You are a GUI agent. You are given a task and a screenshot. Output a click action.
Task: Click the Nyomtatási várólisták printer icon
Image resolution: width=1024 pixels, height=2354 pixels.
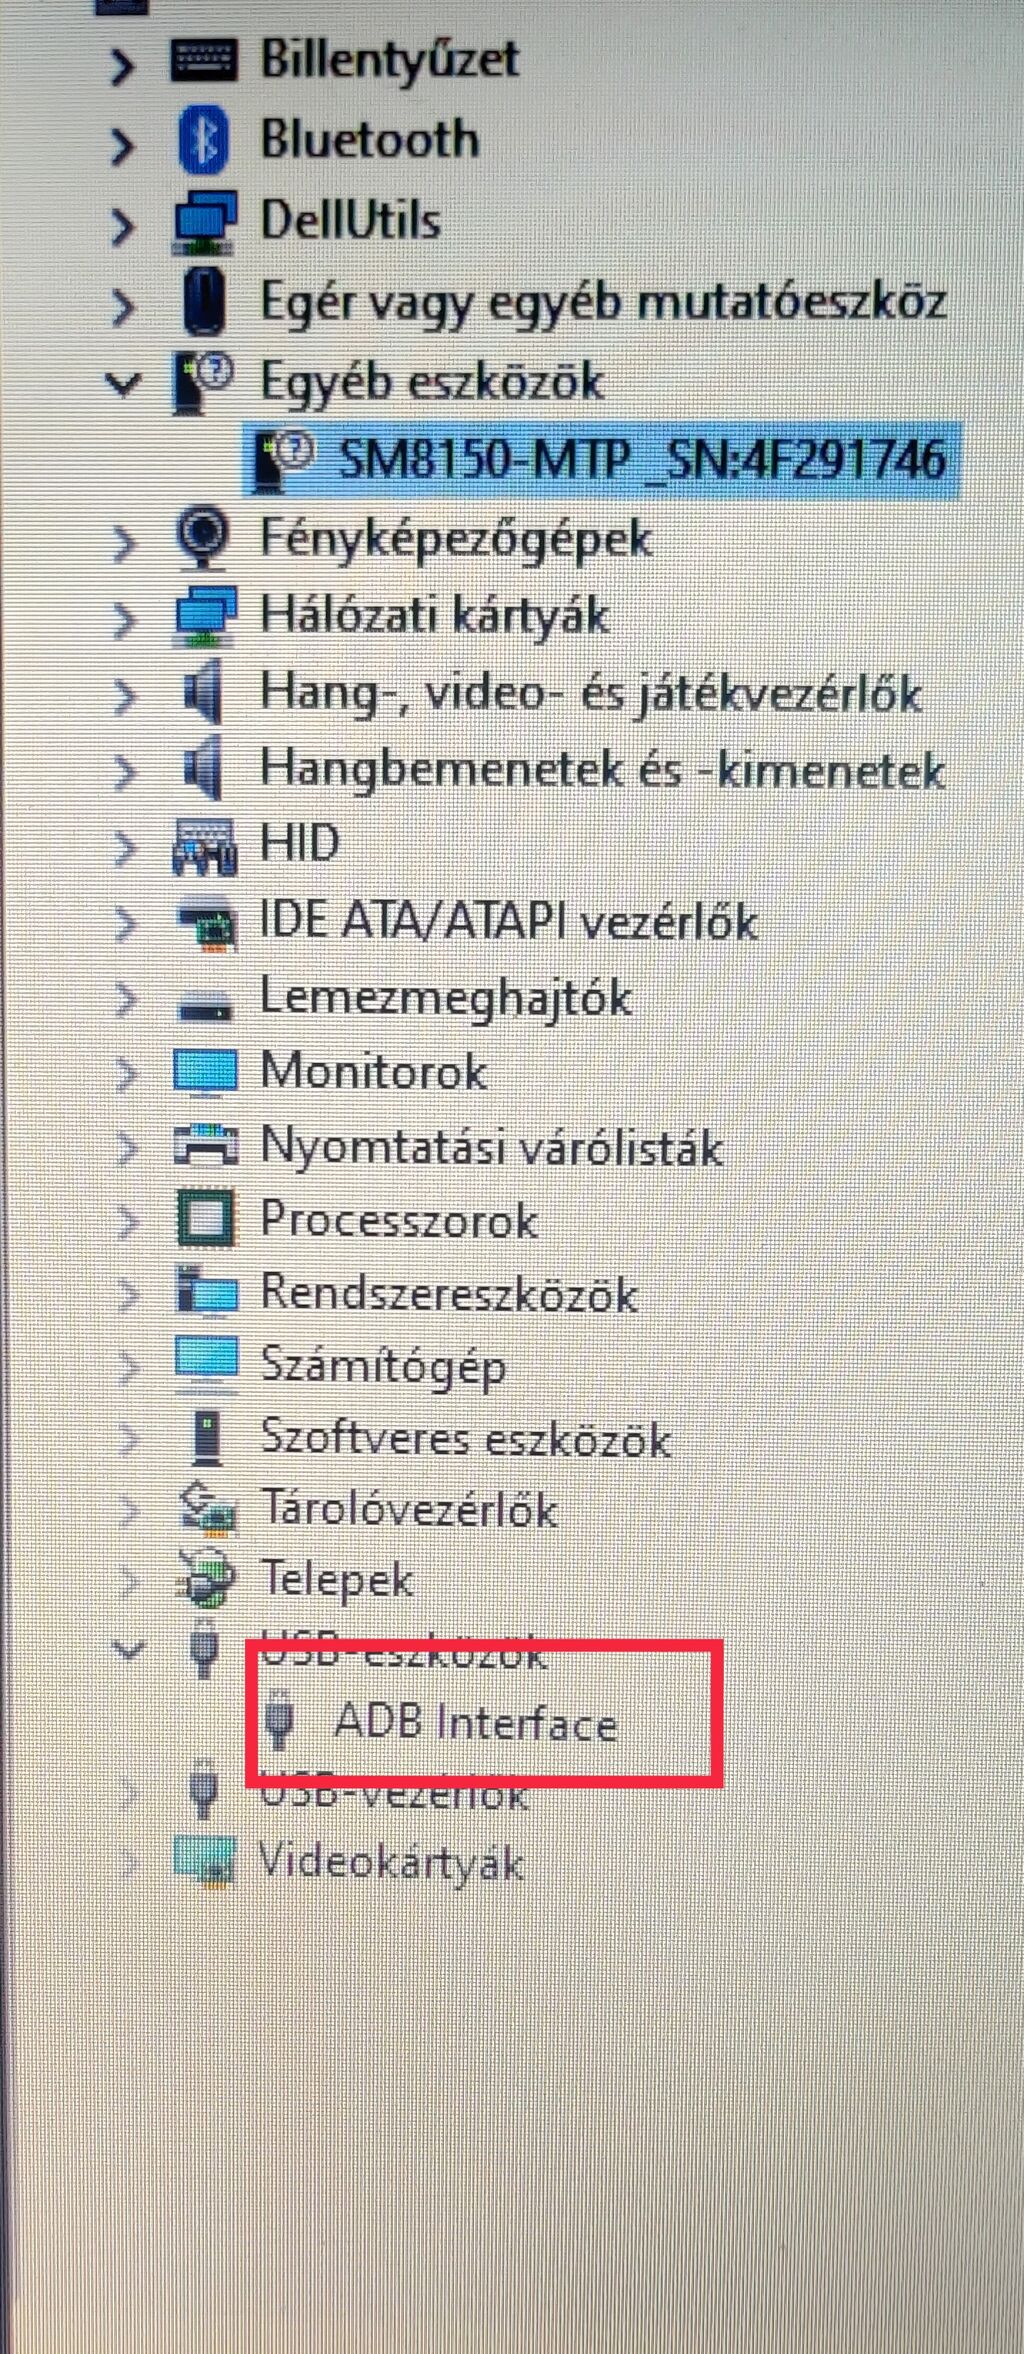tap(205, 1144)
